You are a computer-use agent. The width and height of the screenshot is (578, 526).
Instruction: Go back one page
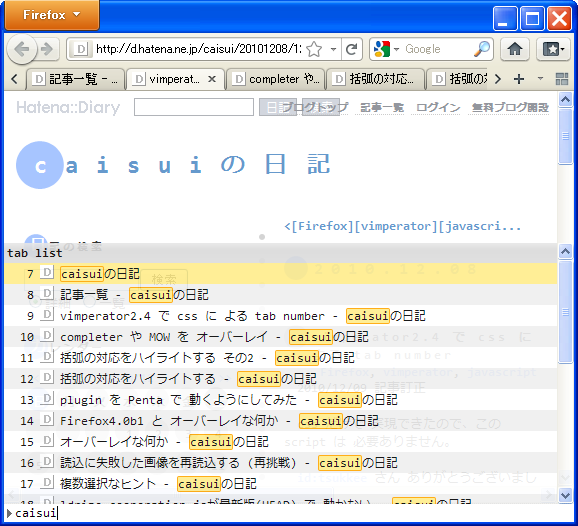pos(22,49)
